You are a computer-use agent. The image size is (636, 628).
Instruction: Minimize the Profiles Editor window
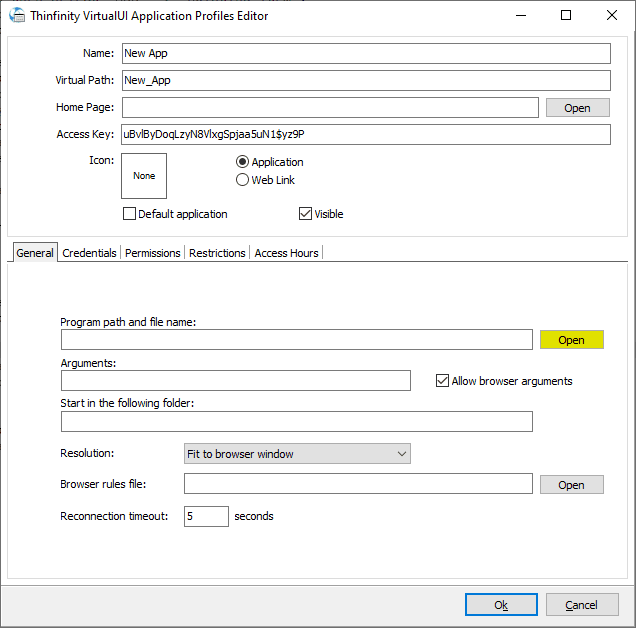tap(521, 15)
